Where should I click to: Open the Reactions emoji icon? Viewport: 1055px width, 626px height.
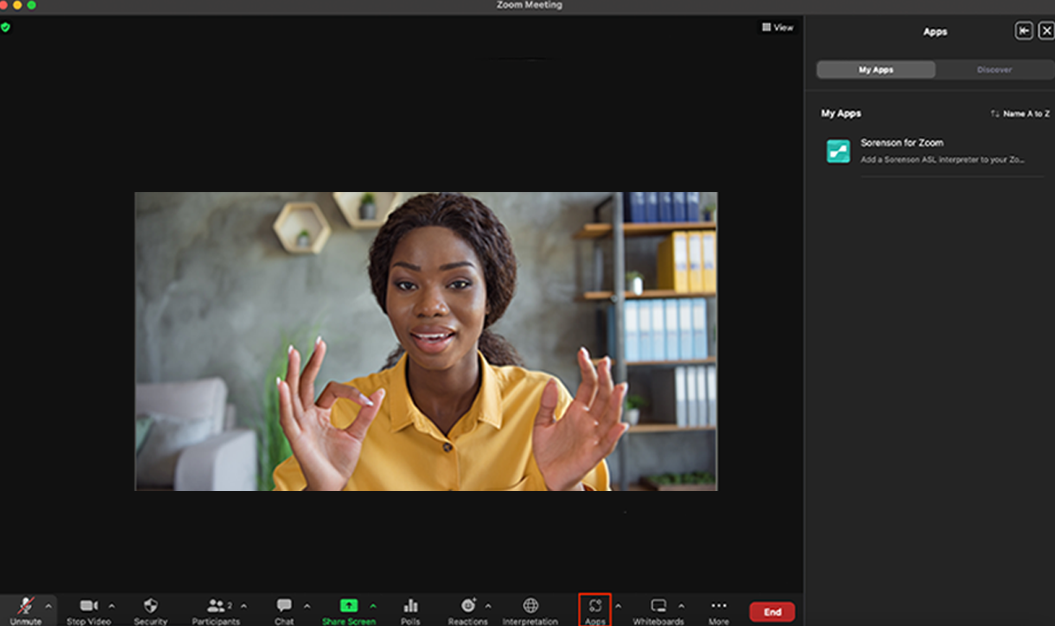[x=468, y=605]
